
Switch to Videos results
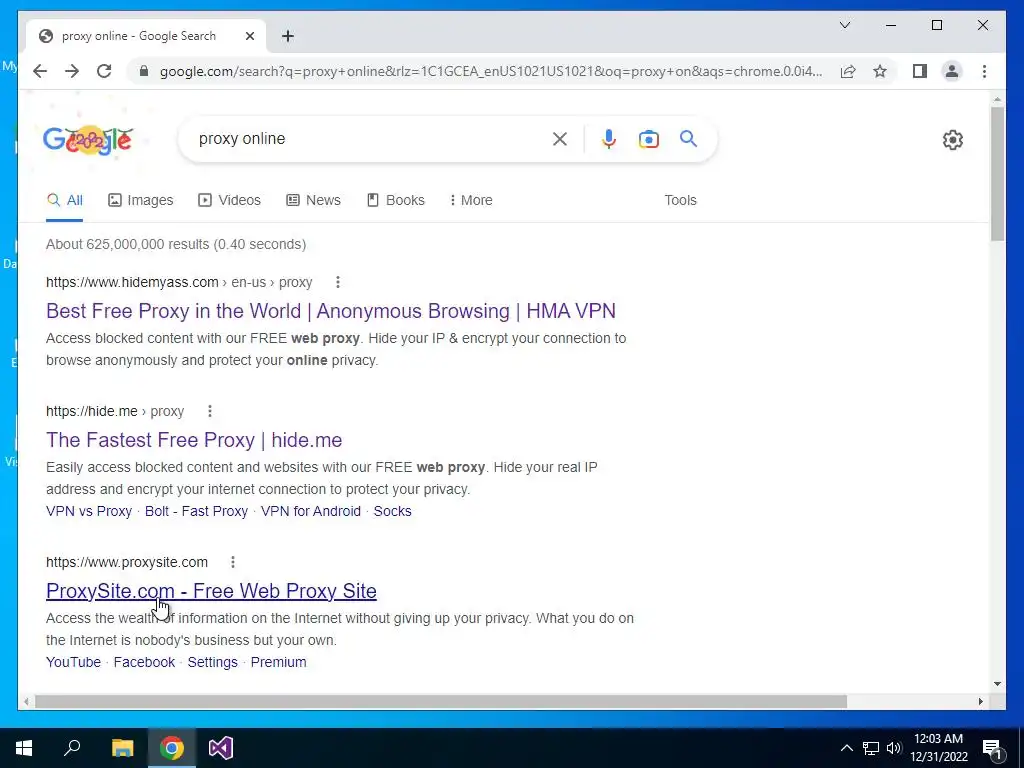pyautogui.click(x=229, y=200)
